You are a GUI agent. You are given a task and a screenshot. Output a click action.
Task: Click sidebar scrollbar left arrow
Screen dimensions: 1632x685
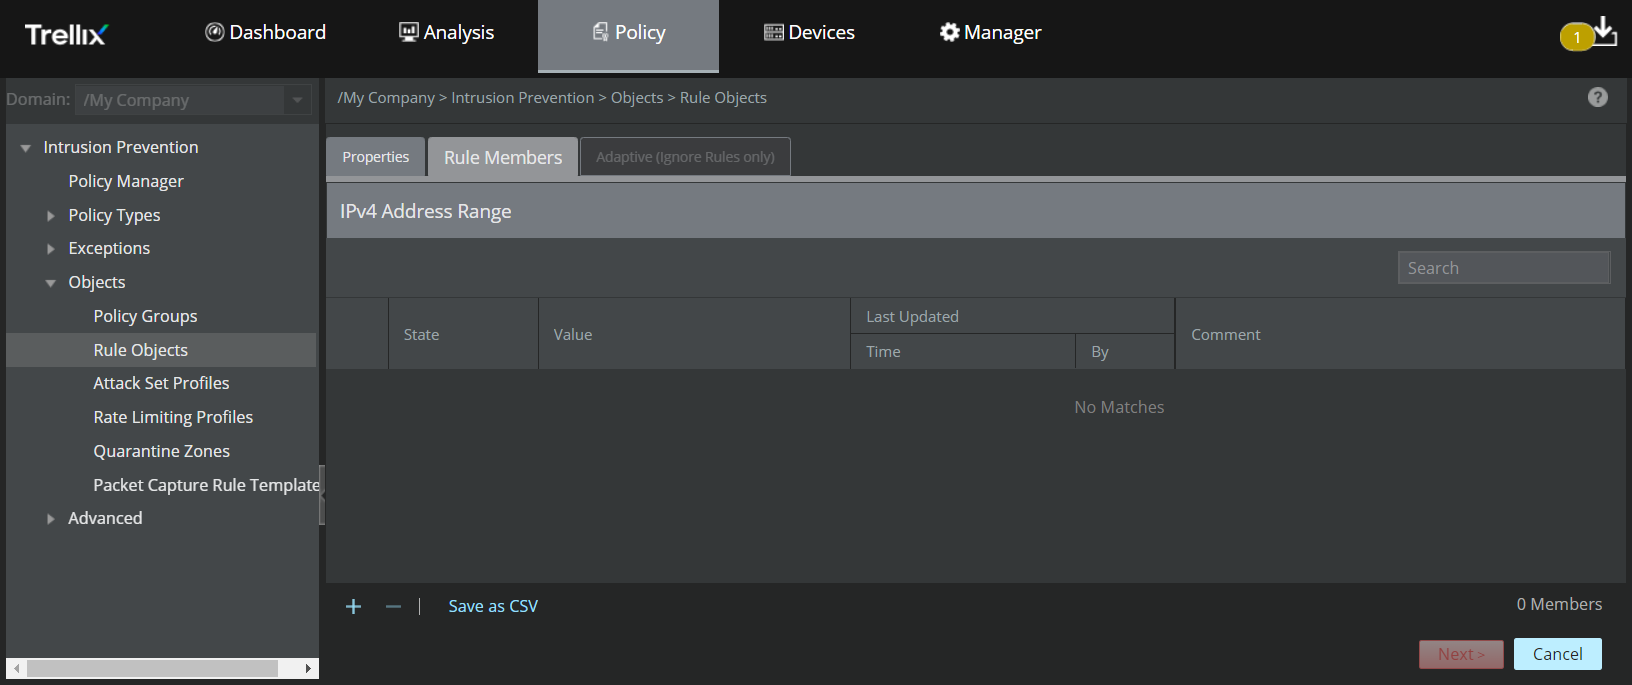[x=16, y=668]
